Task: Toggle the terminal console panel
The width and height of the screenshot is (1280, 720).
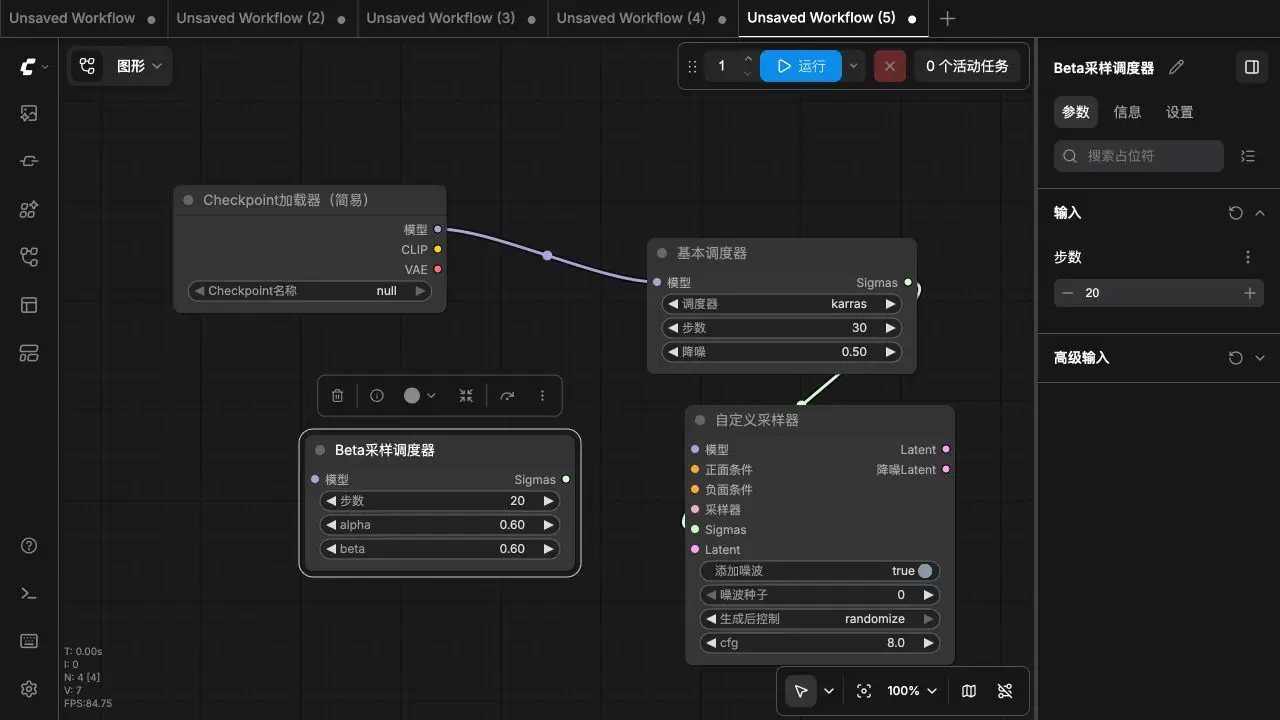Action: 29,593
